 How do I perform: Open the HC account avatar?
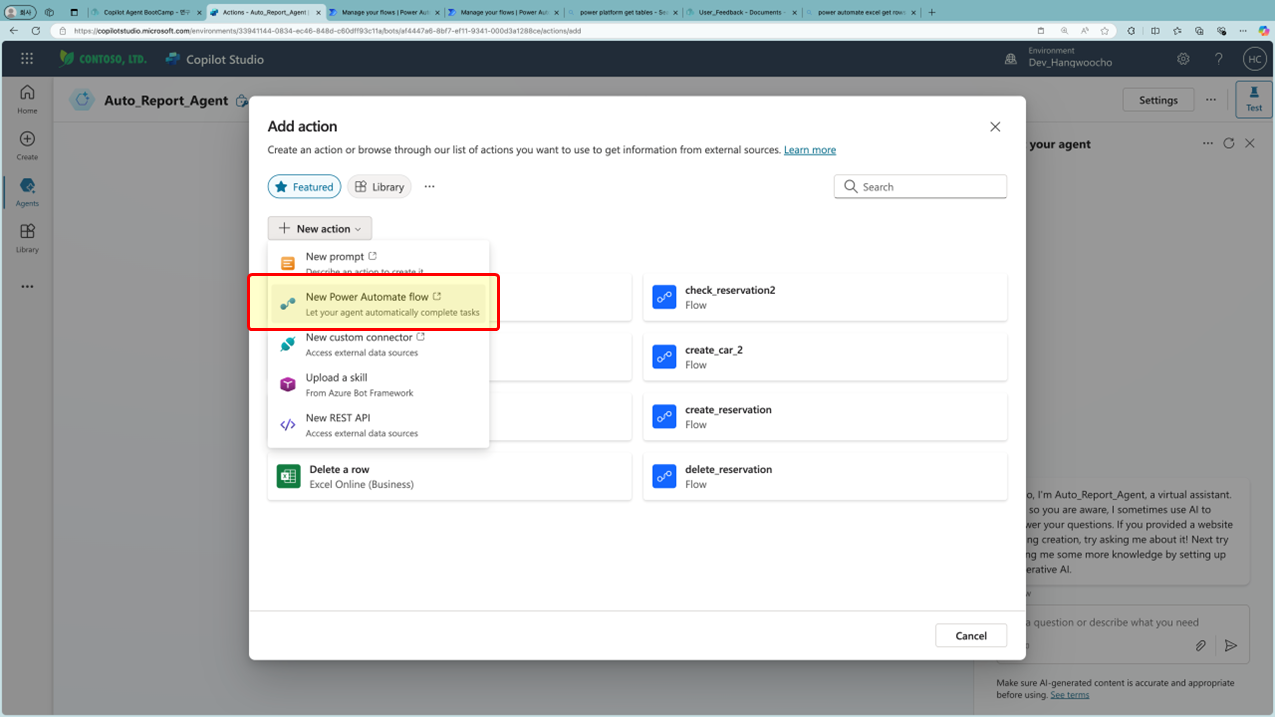(x=1254, y=59)
